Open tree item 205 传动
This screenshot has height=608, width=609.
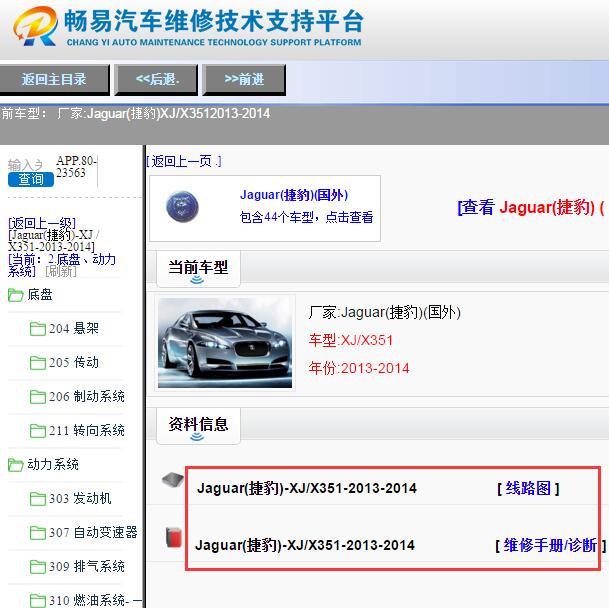click(73, 363)
